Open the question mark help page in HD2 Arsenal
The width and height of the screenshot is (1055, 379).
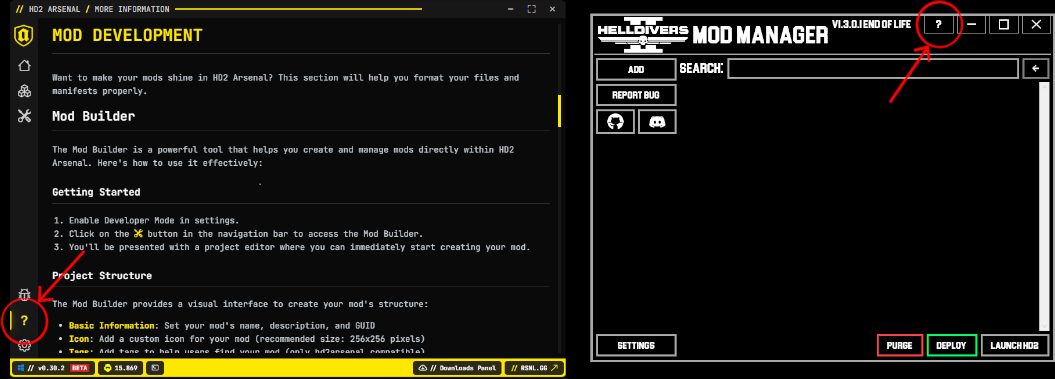[24, 320]
